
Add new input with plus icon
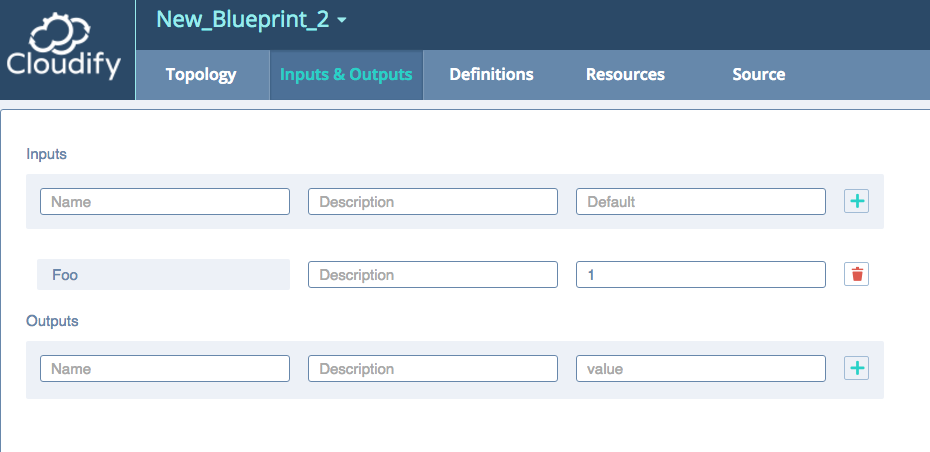(856, 201)
